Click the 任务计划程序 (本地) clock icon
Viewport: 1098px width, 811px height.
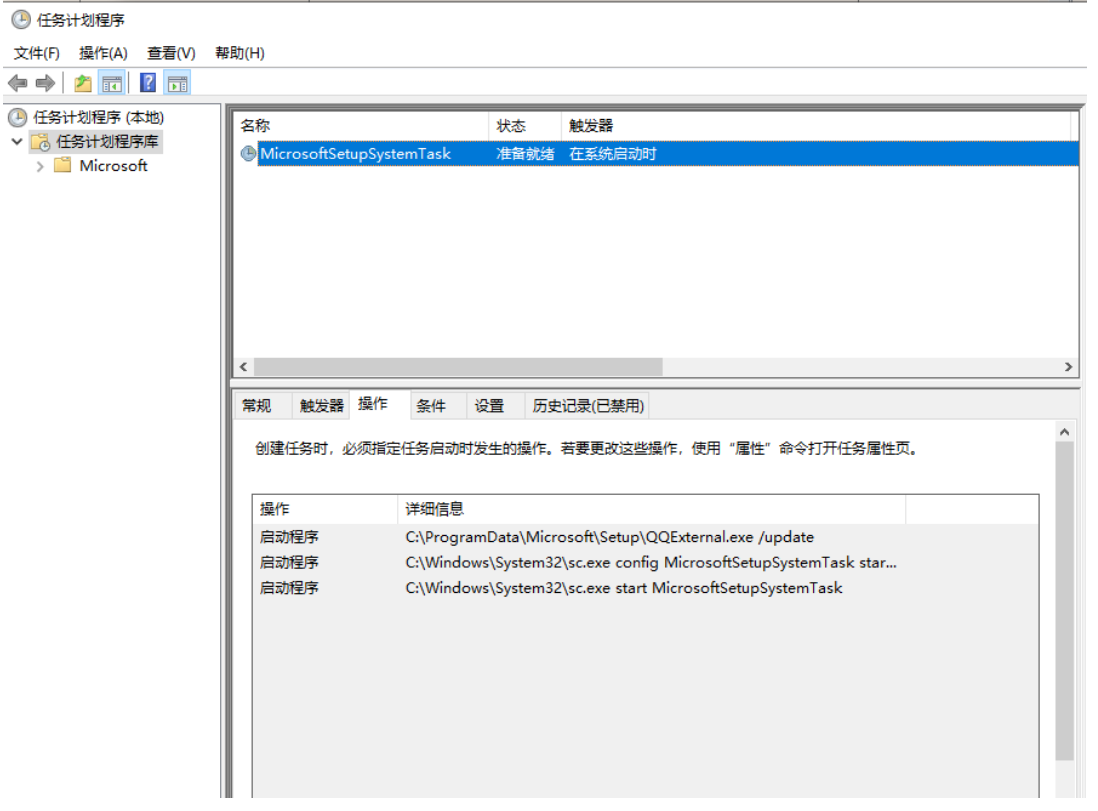coord(18,117)
